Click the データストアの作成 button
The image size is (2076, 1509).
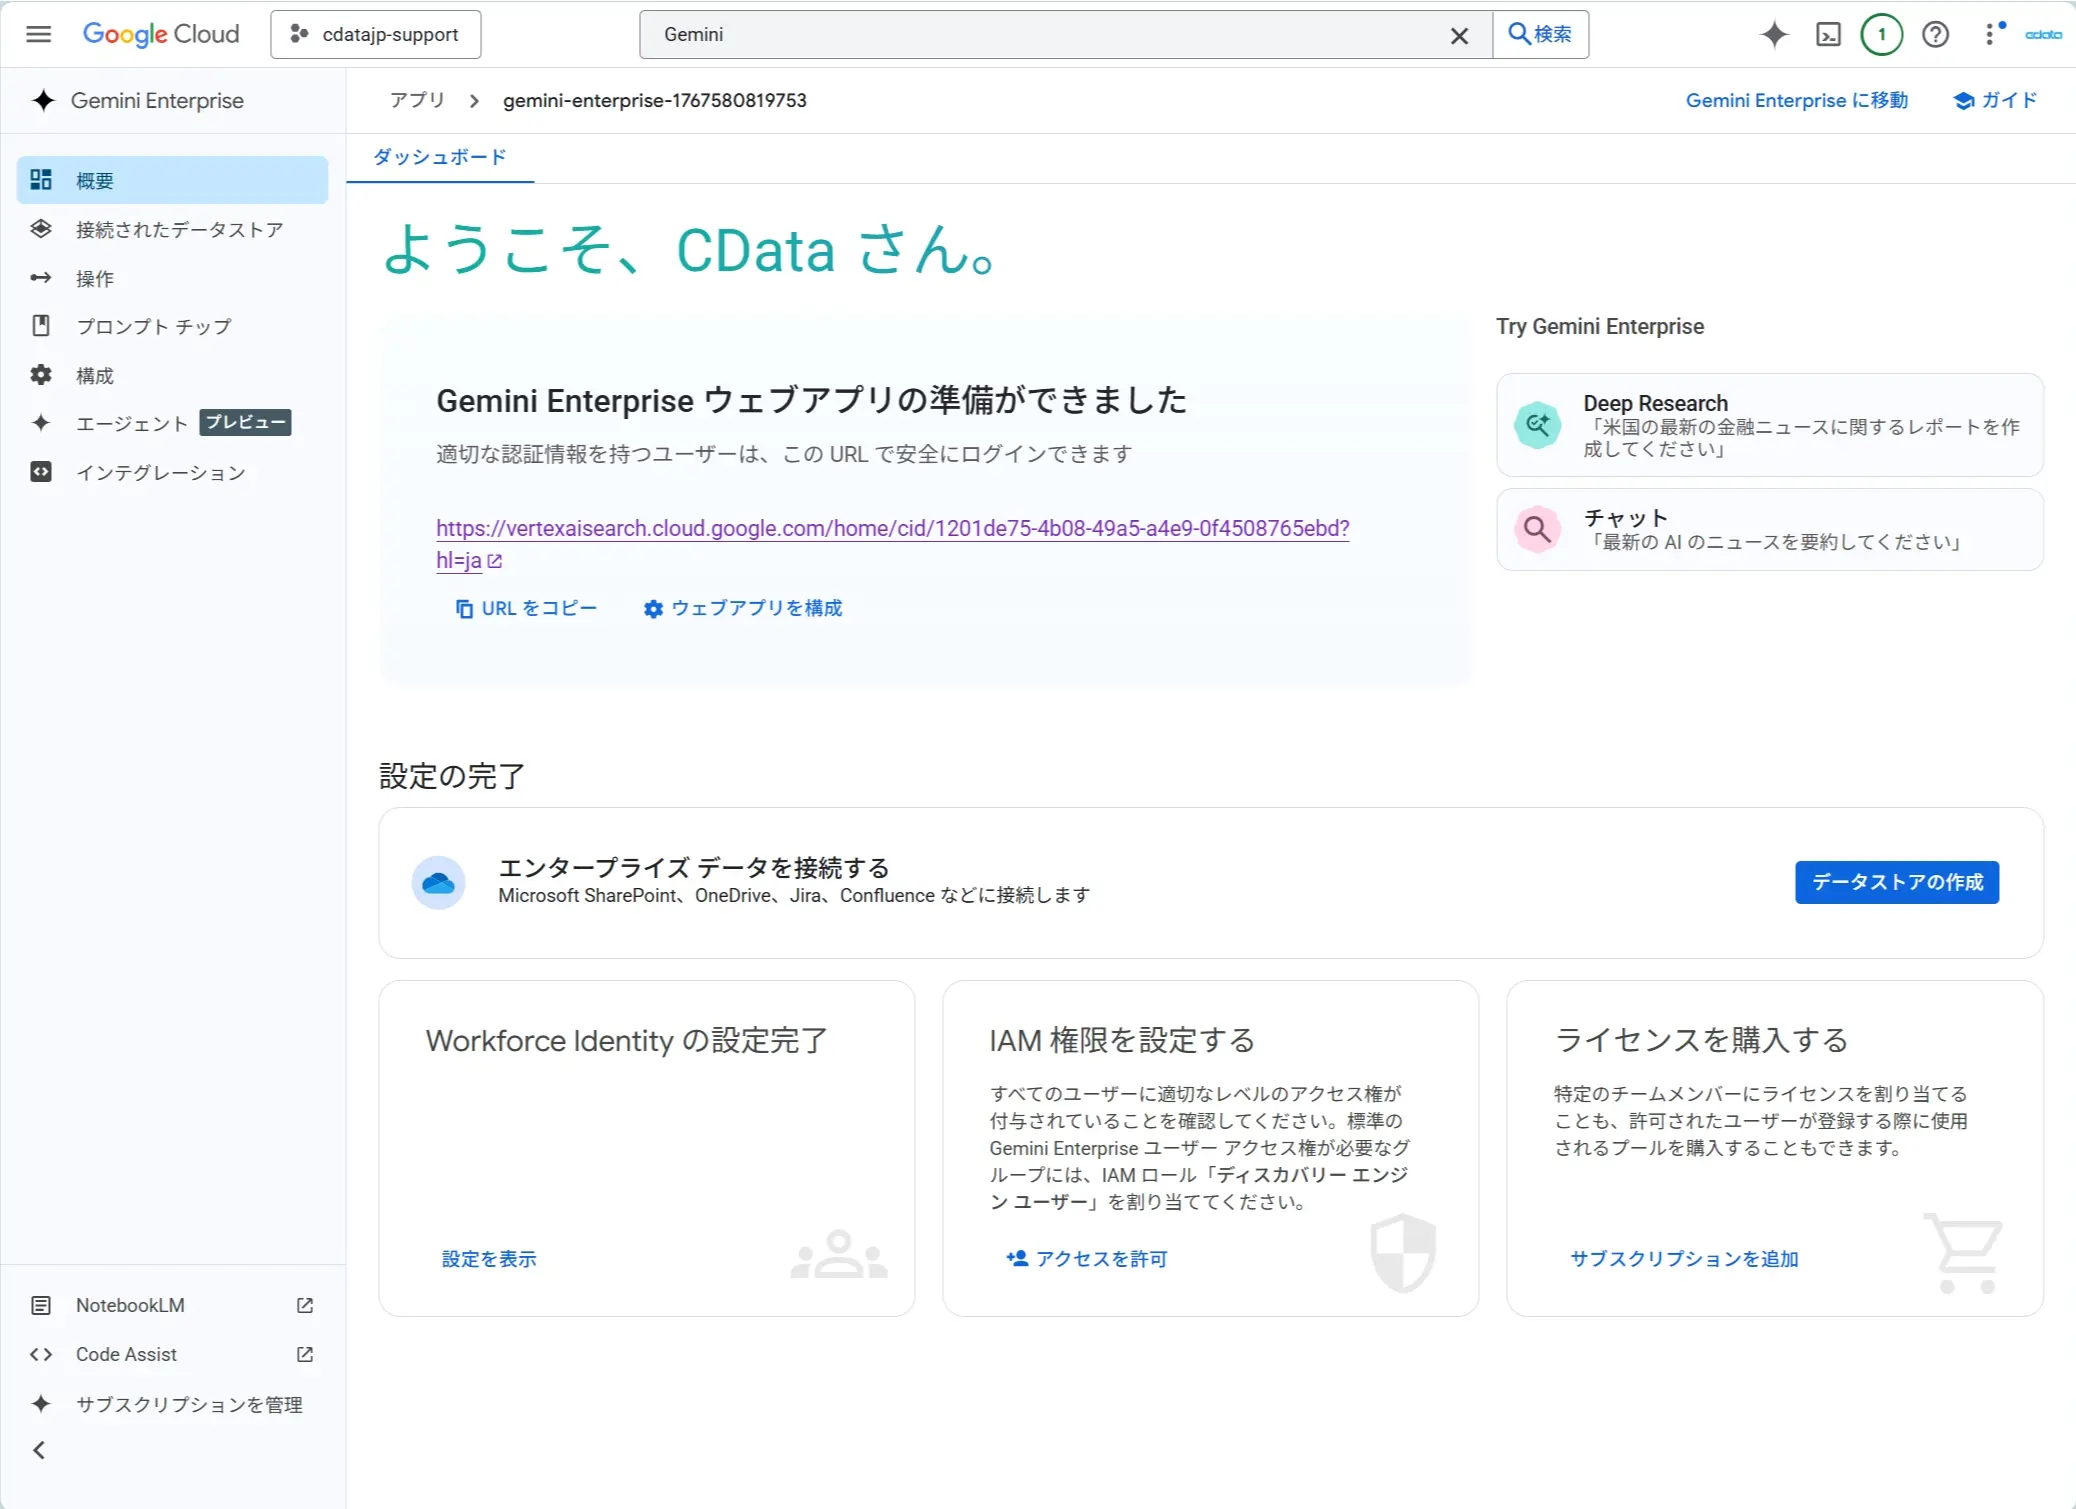(1896, 882)
